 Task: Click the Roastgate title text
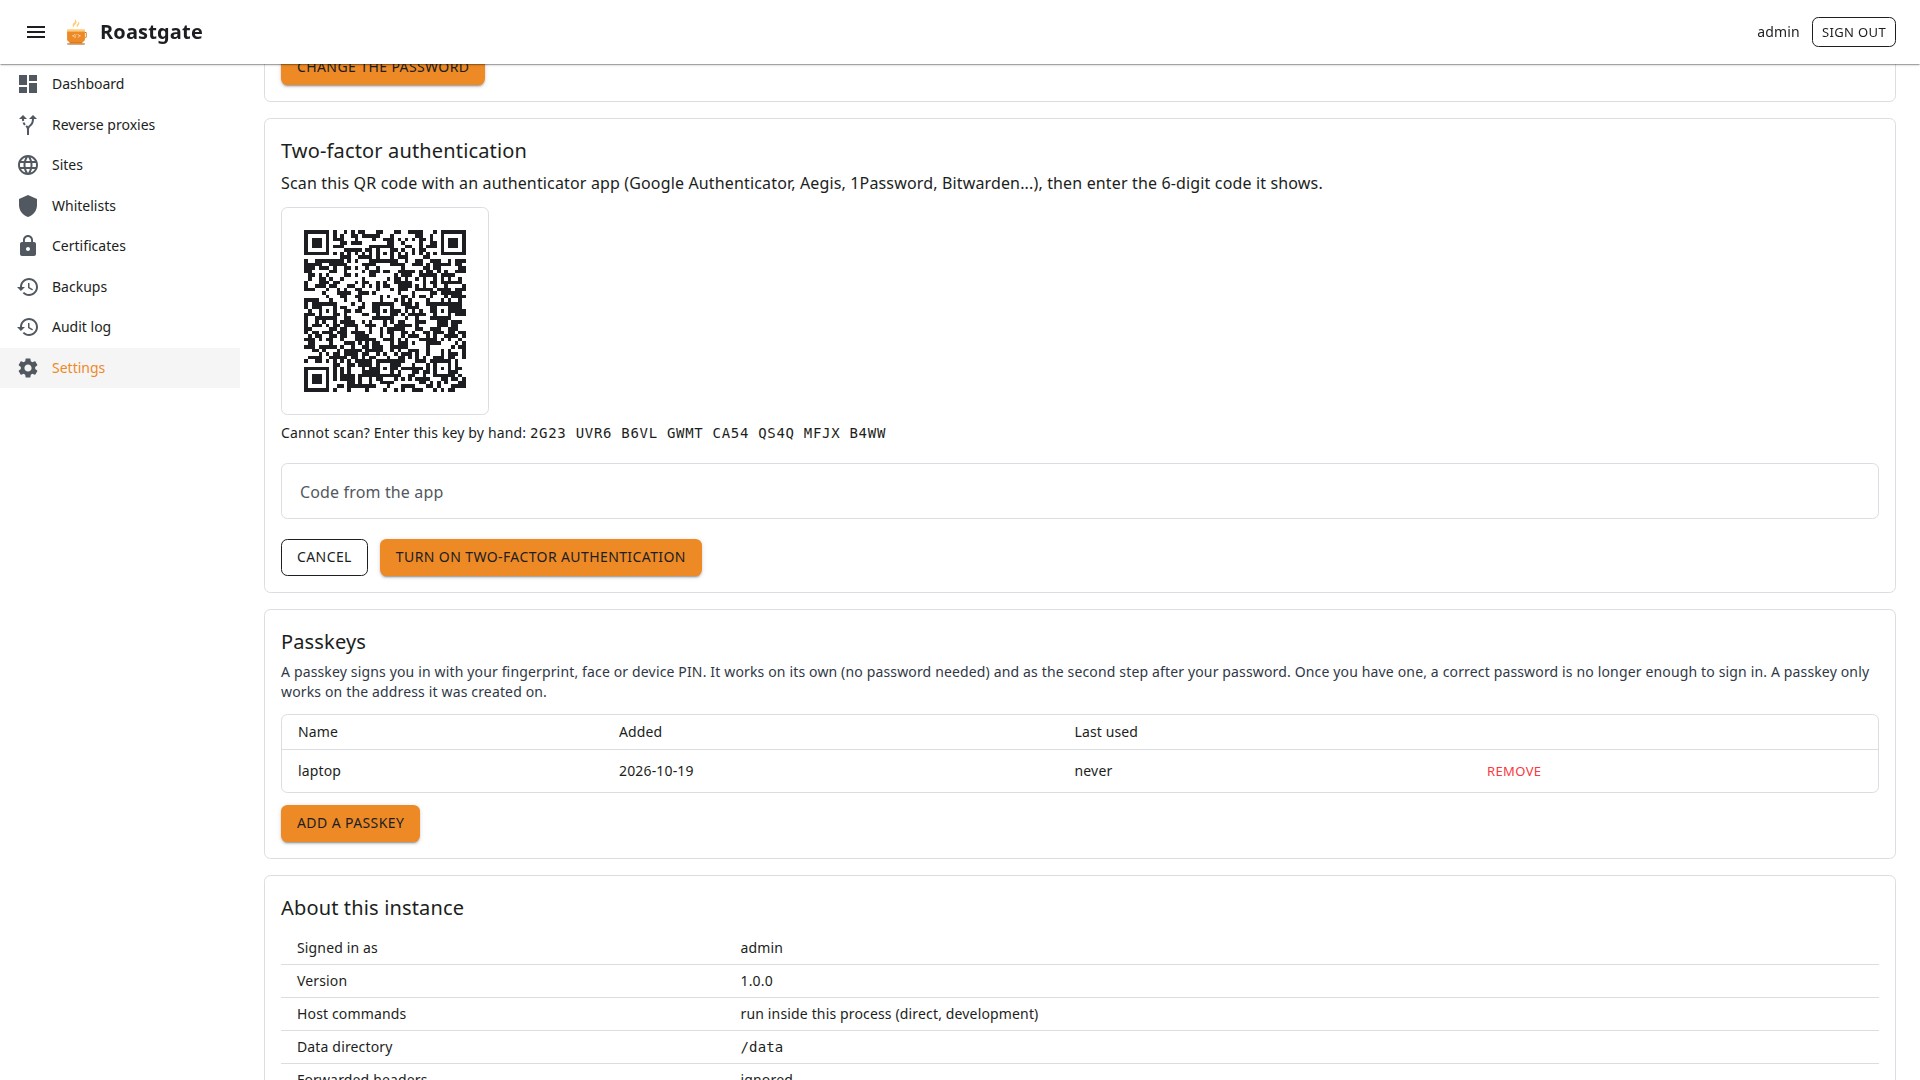[151, 32]
